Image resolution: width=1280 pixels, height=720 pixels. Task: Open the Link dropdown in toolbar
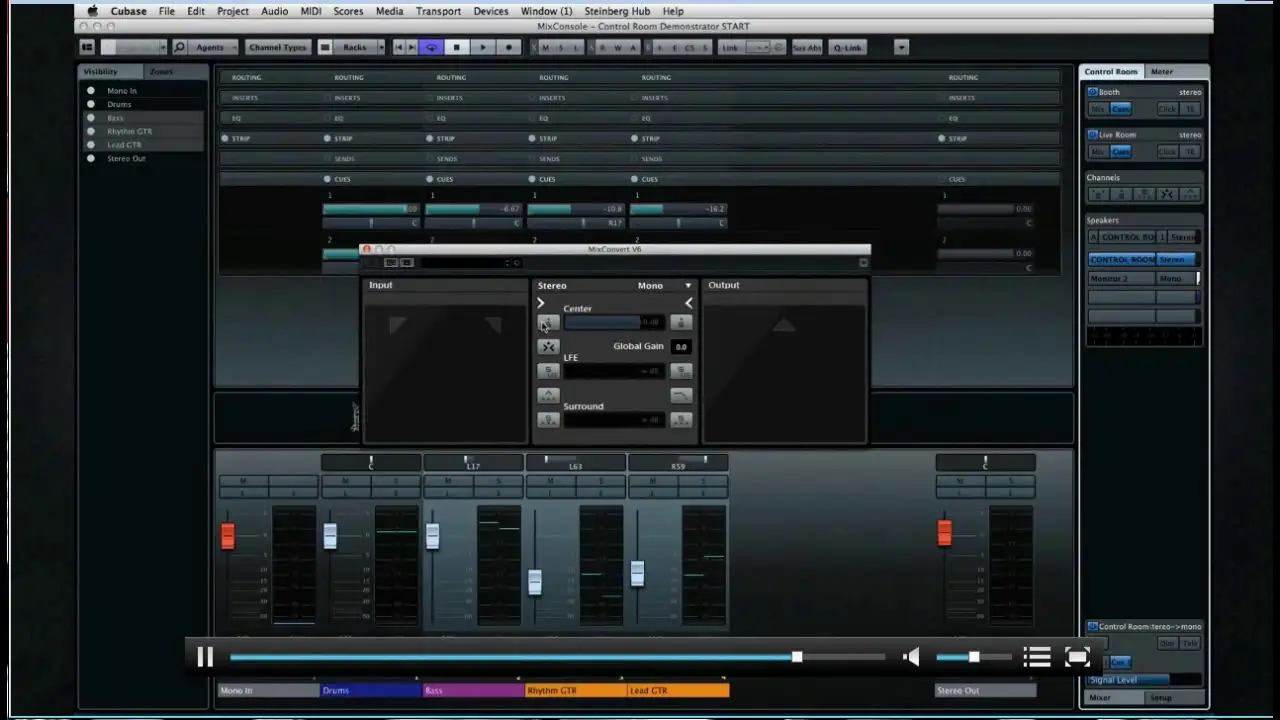coord(758,47)
